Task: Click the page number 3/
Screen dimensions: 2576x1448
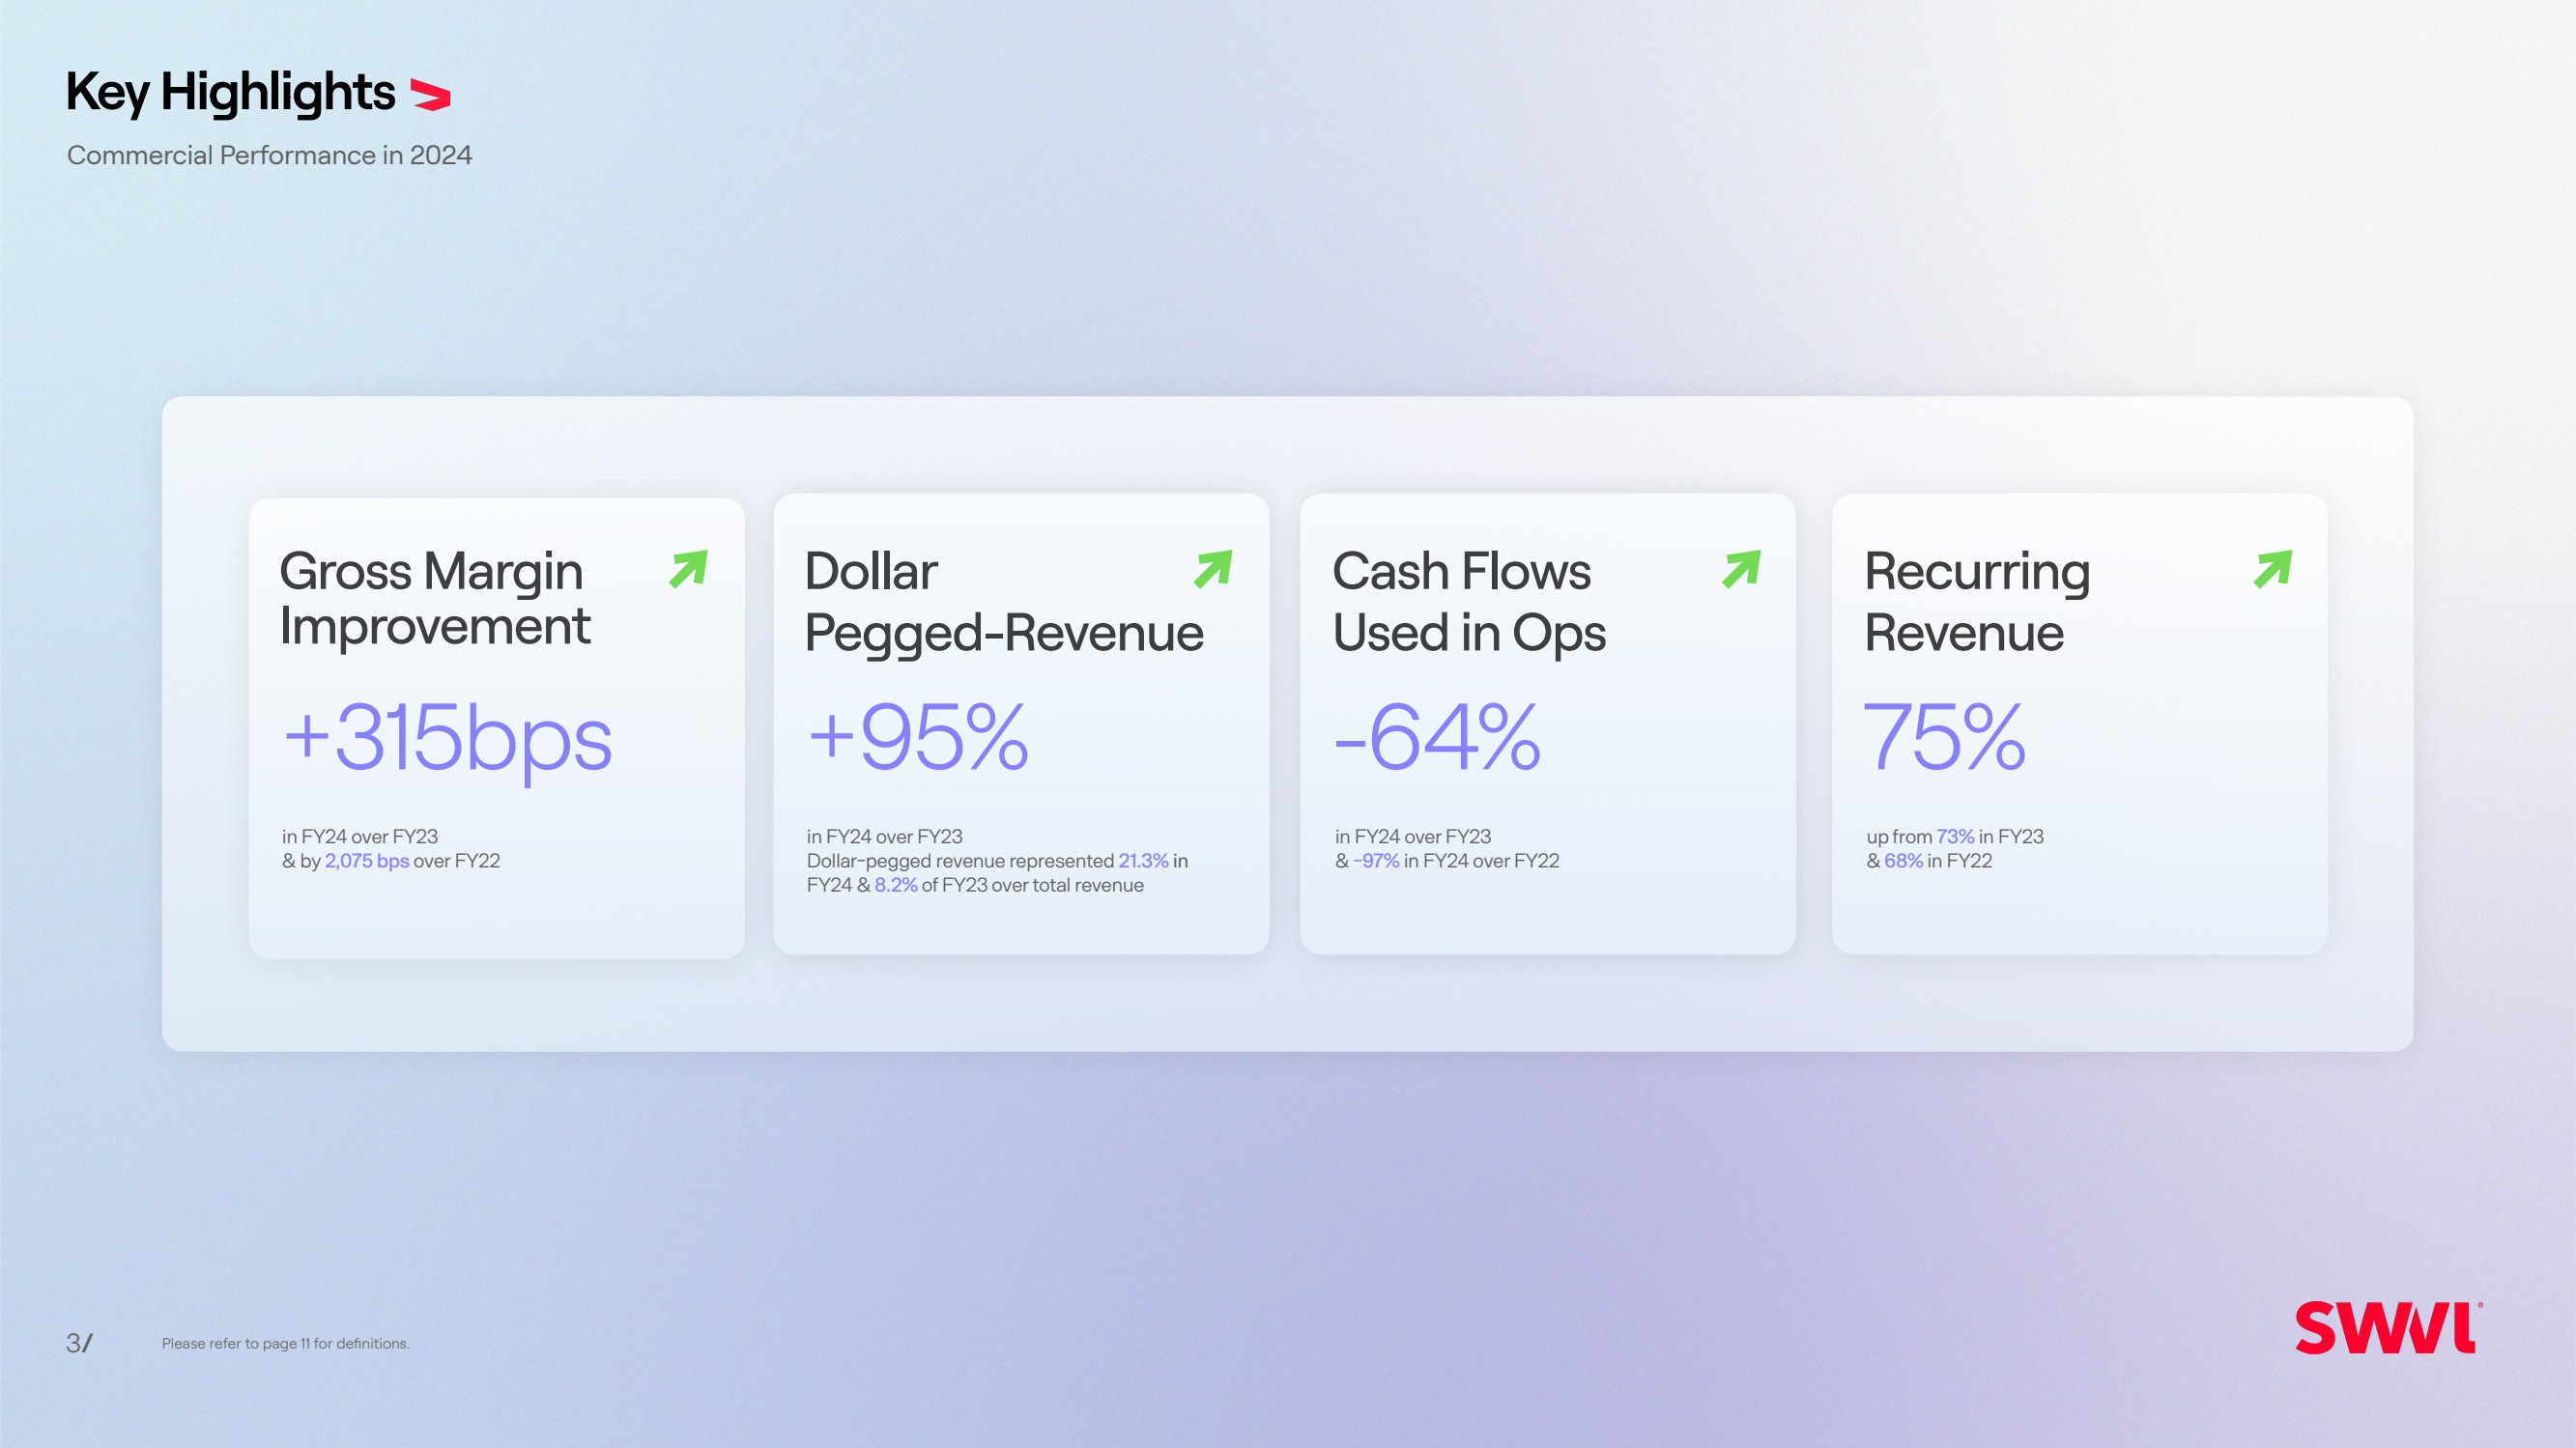Action: [x=79, y=1343]
